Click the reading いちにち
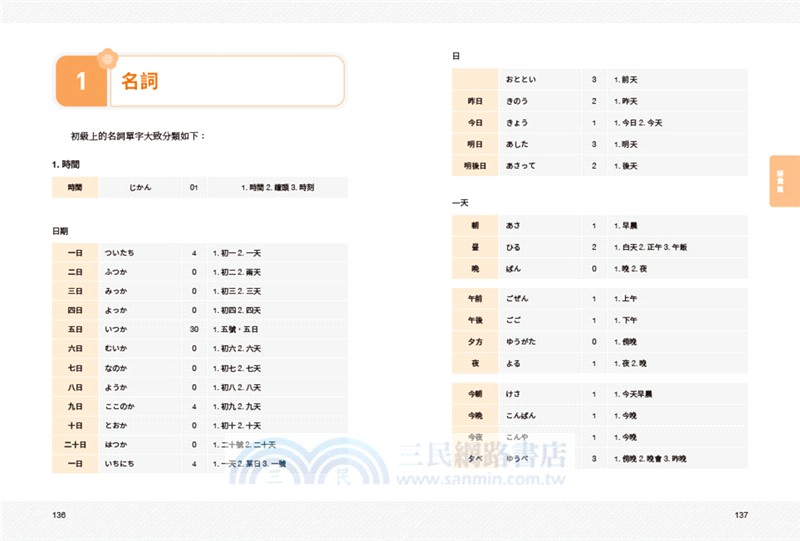The width and height of the screenshot is (800, 541). coord(119,463)
